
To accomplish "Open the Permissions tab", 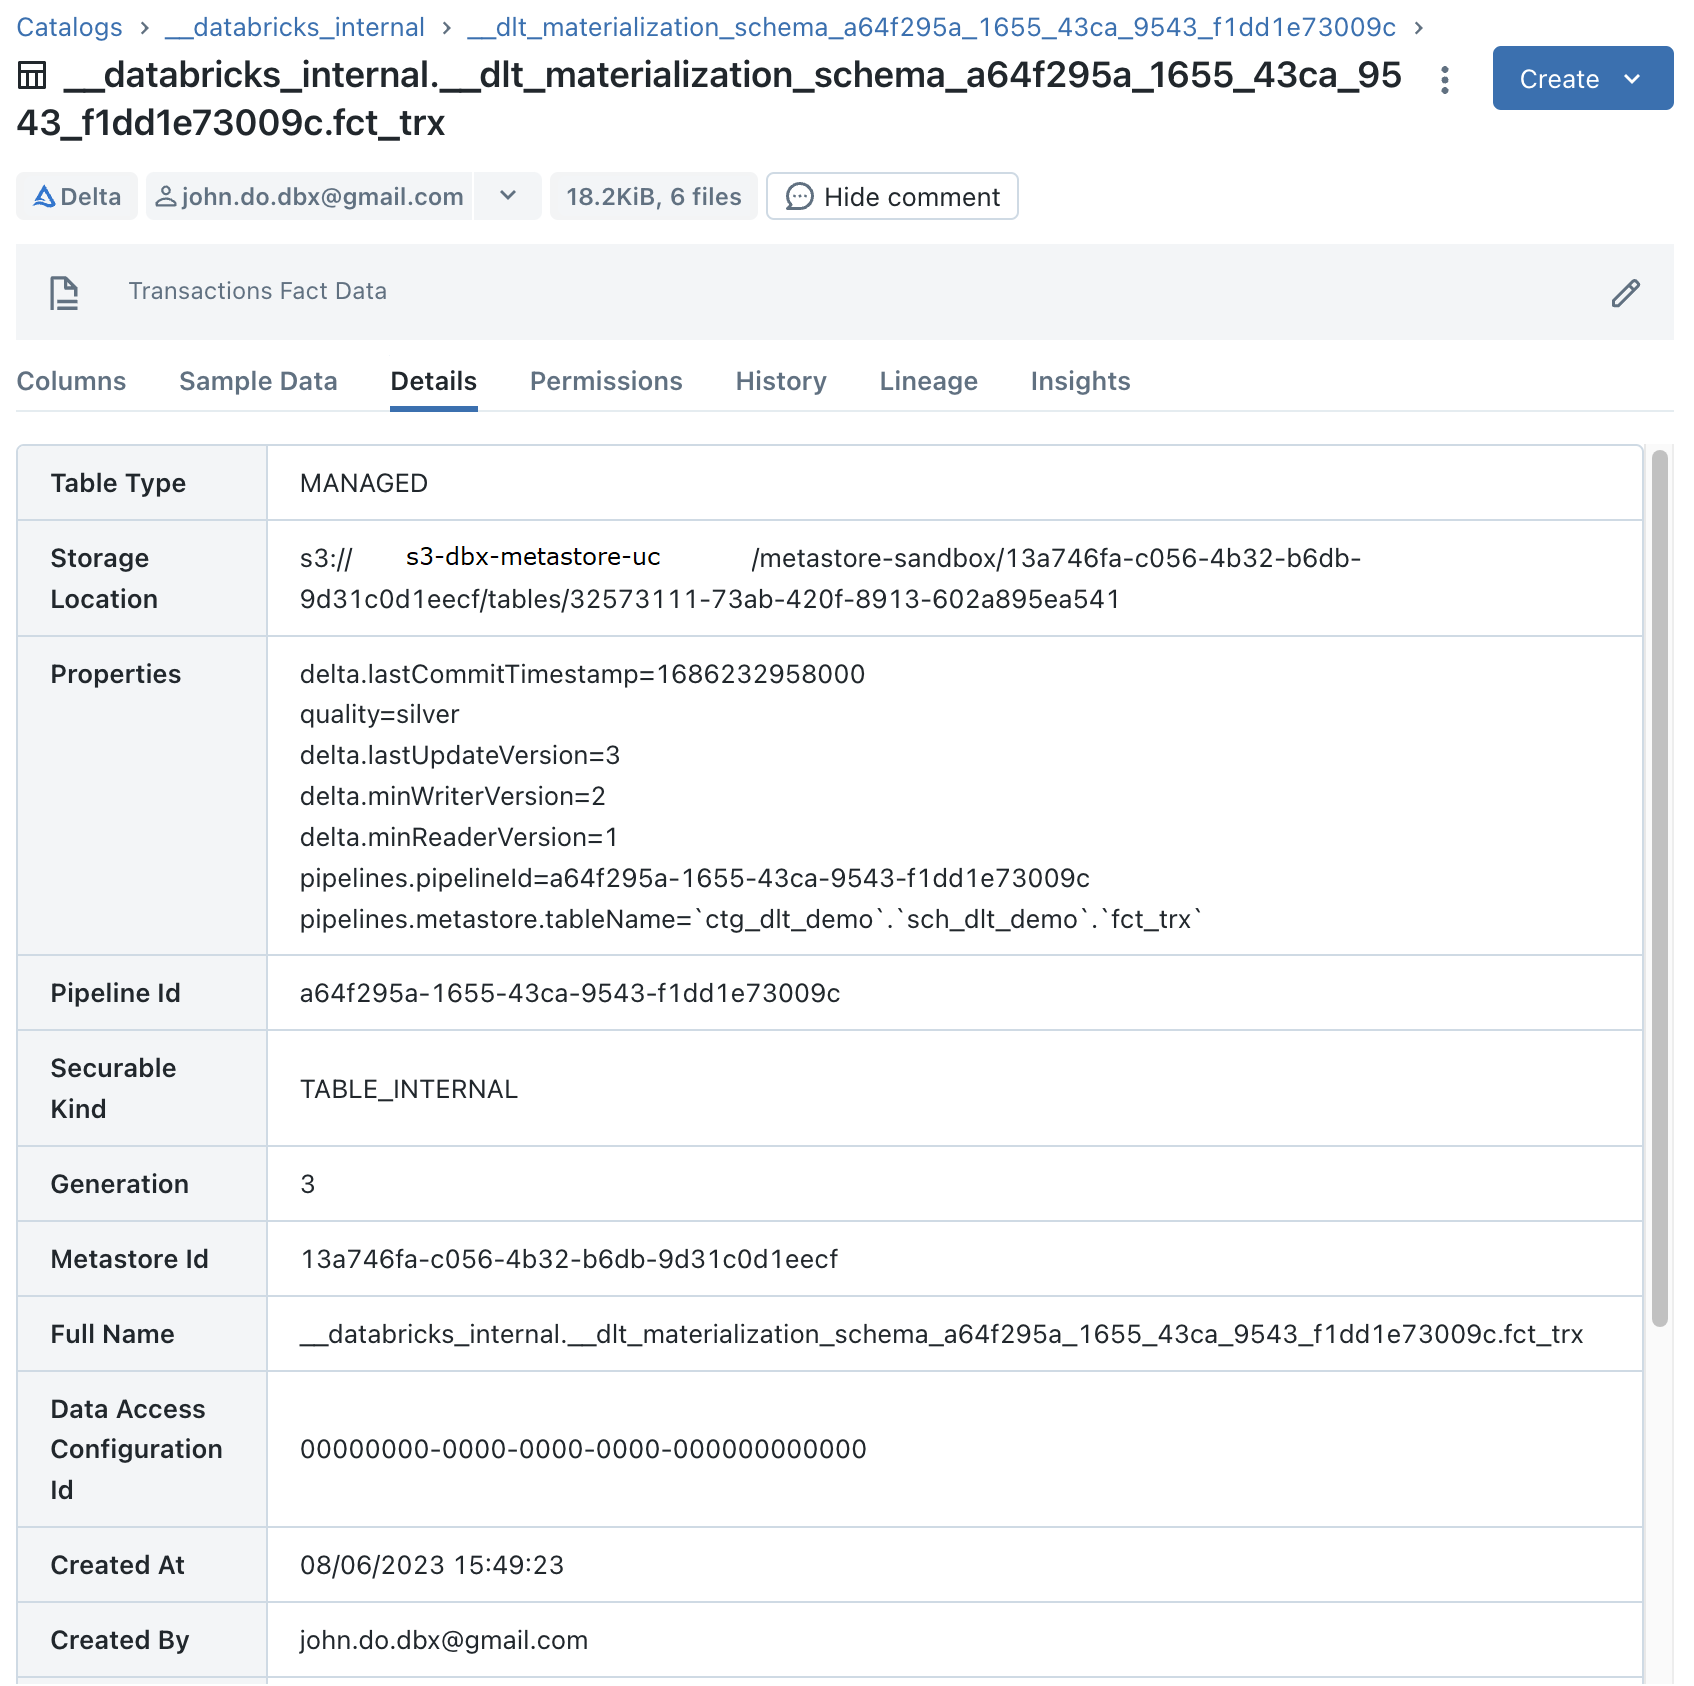I will (x=606, y=381).
